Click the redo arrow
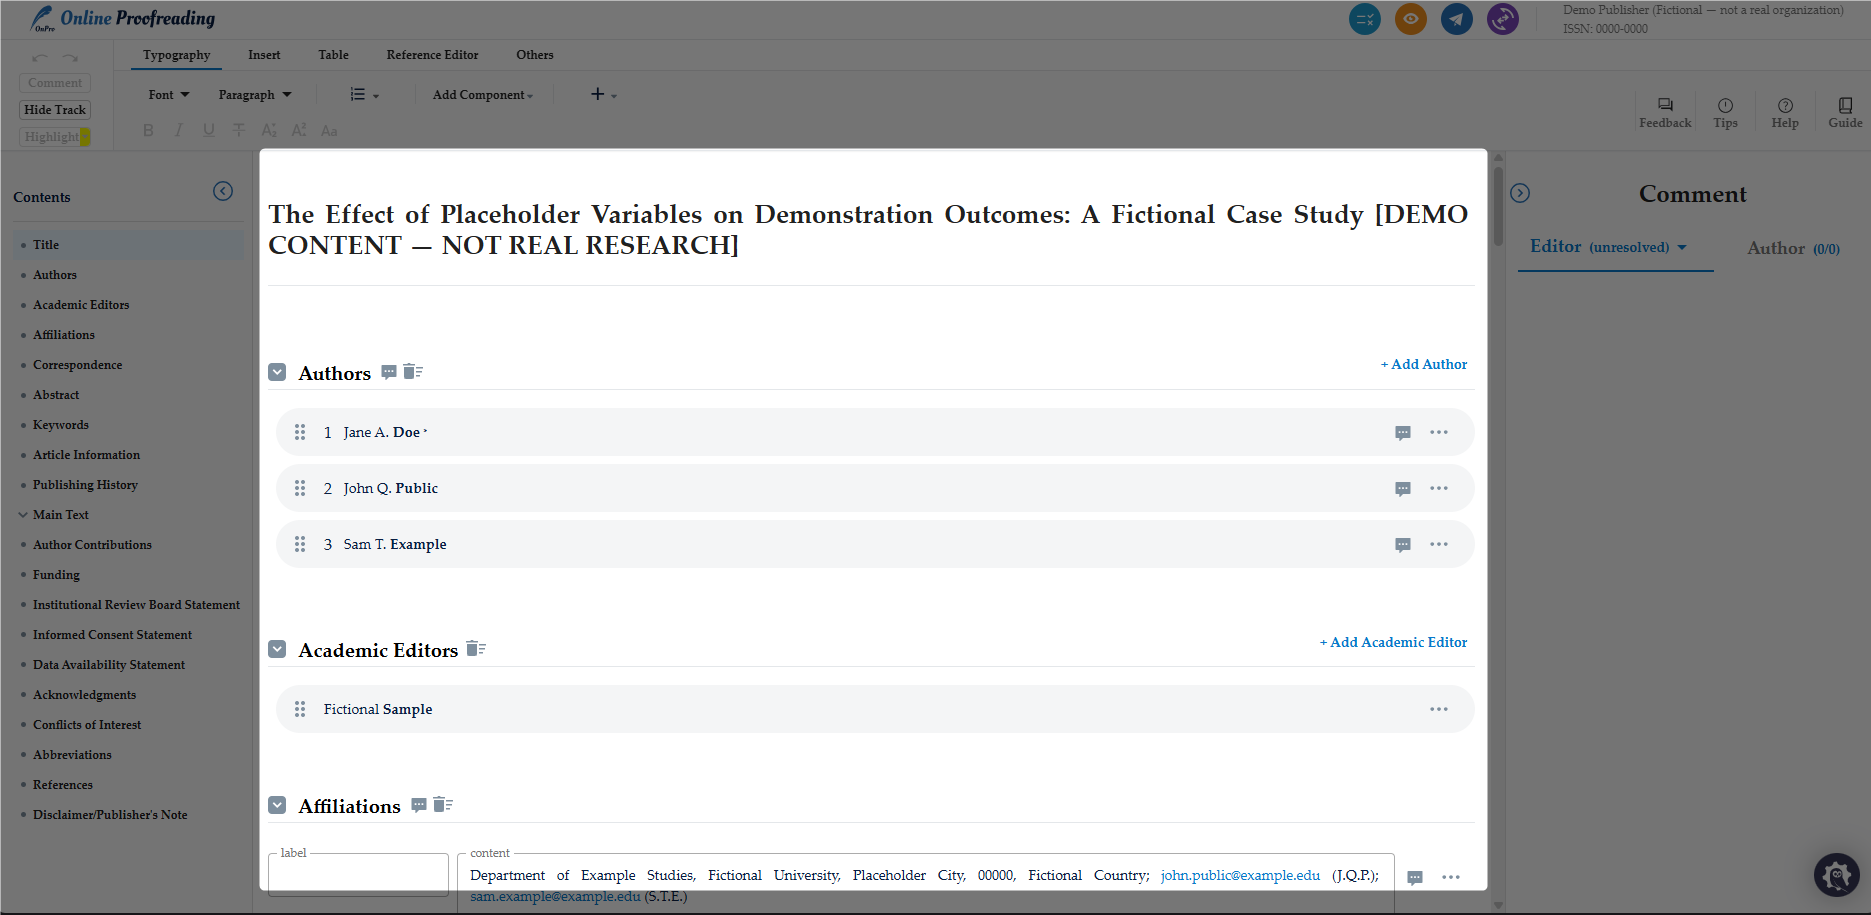The width and height of the screenshot is (1871, 915). click(x=70, y=57)
